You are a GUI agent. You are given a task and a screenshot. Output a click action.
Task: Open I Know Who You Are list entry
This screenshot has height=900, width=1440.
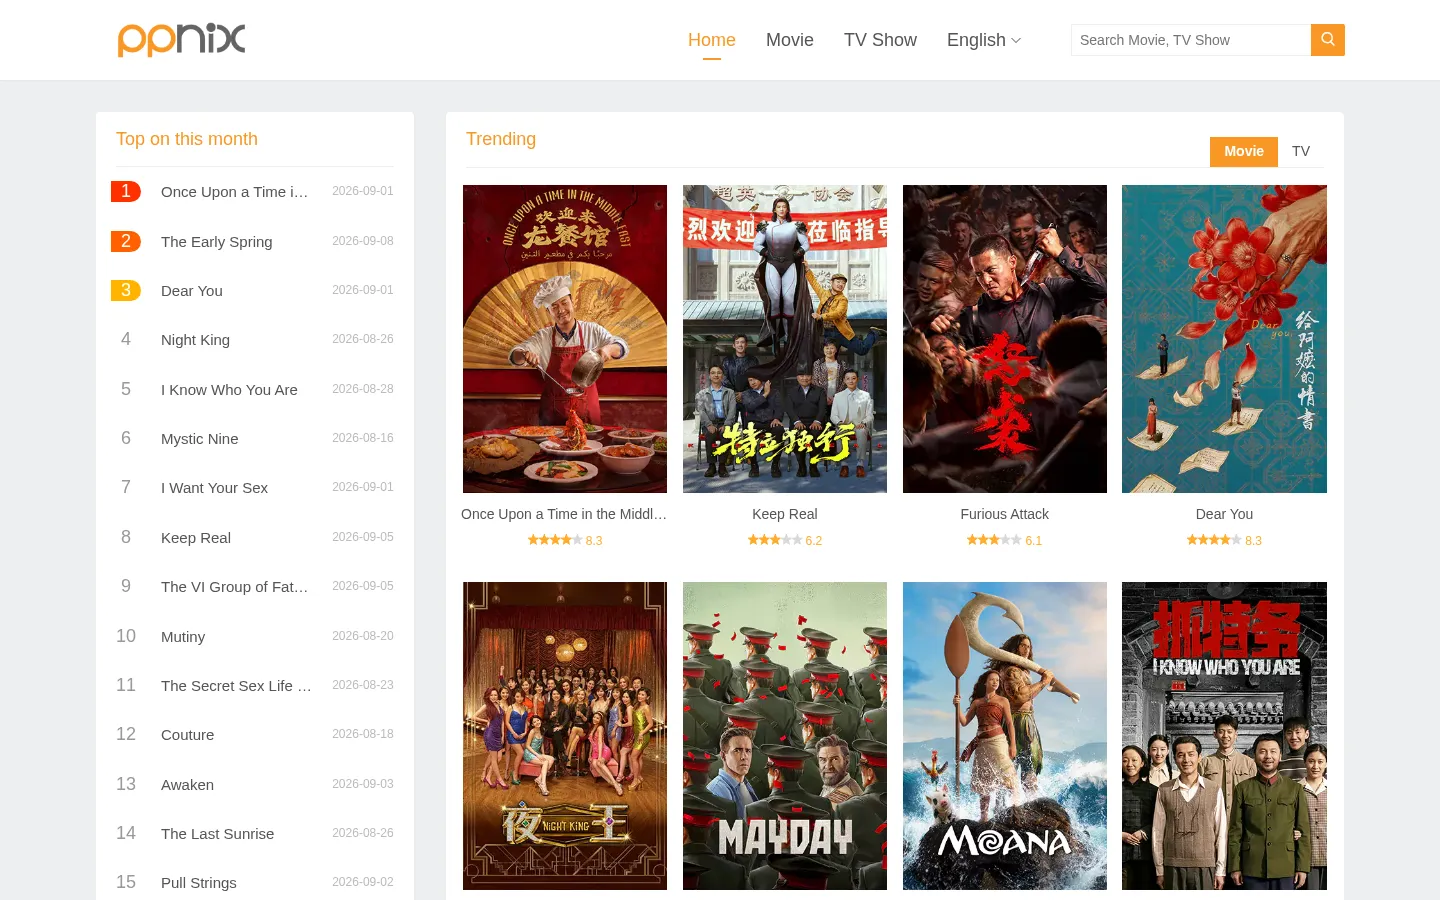229,389
